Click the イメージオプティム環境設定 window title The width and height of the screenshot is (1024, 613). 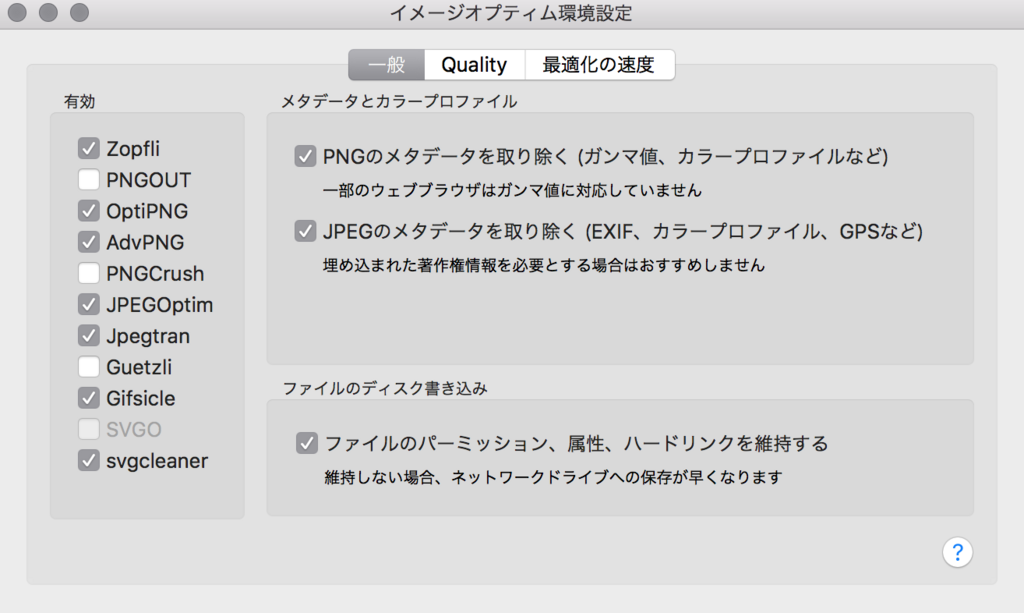[x=511, y=13]
